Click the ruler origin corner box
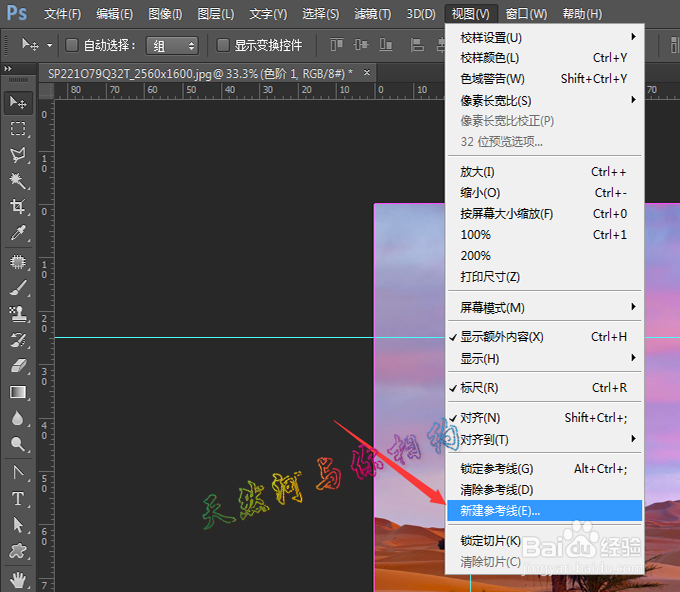The image size is (680, 592). coord(46,91)
